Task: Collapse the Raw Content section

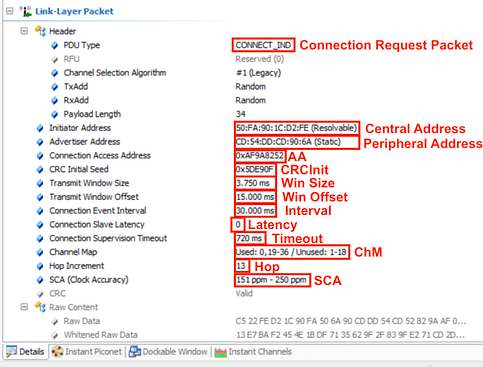Action: click(x=24, y=307)
